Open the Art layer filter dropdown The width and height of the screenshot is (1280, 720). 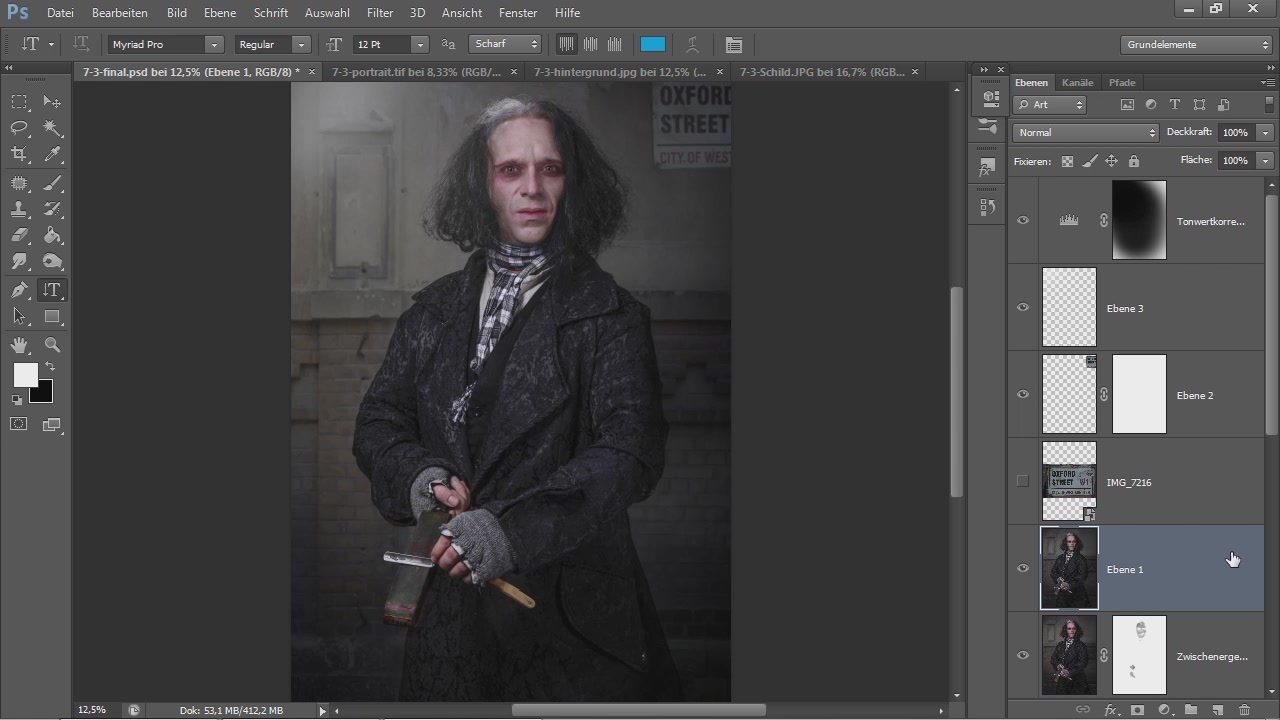point(1049,104)
